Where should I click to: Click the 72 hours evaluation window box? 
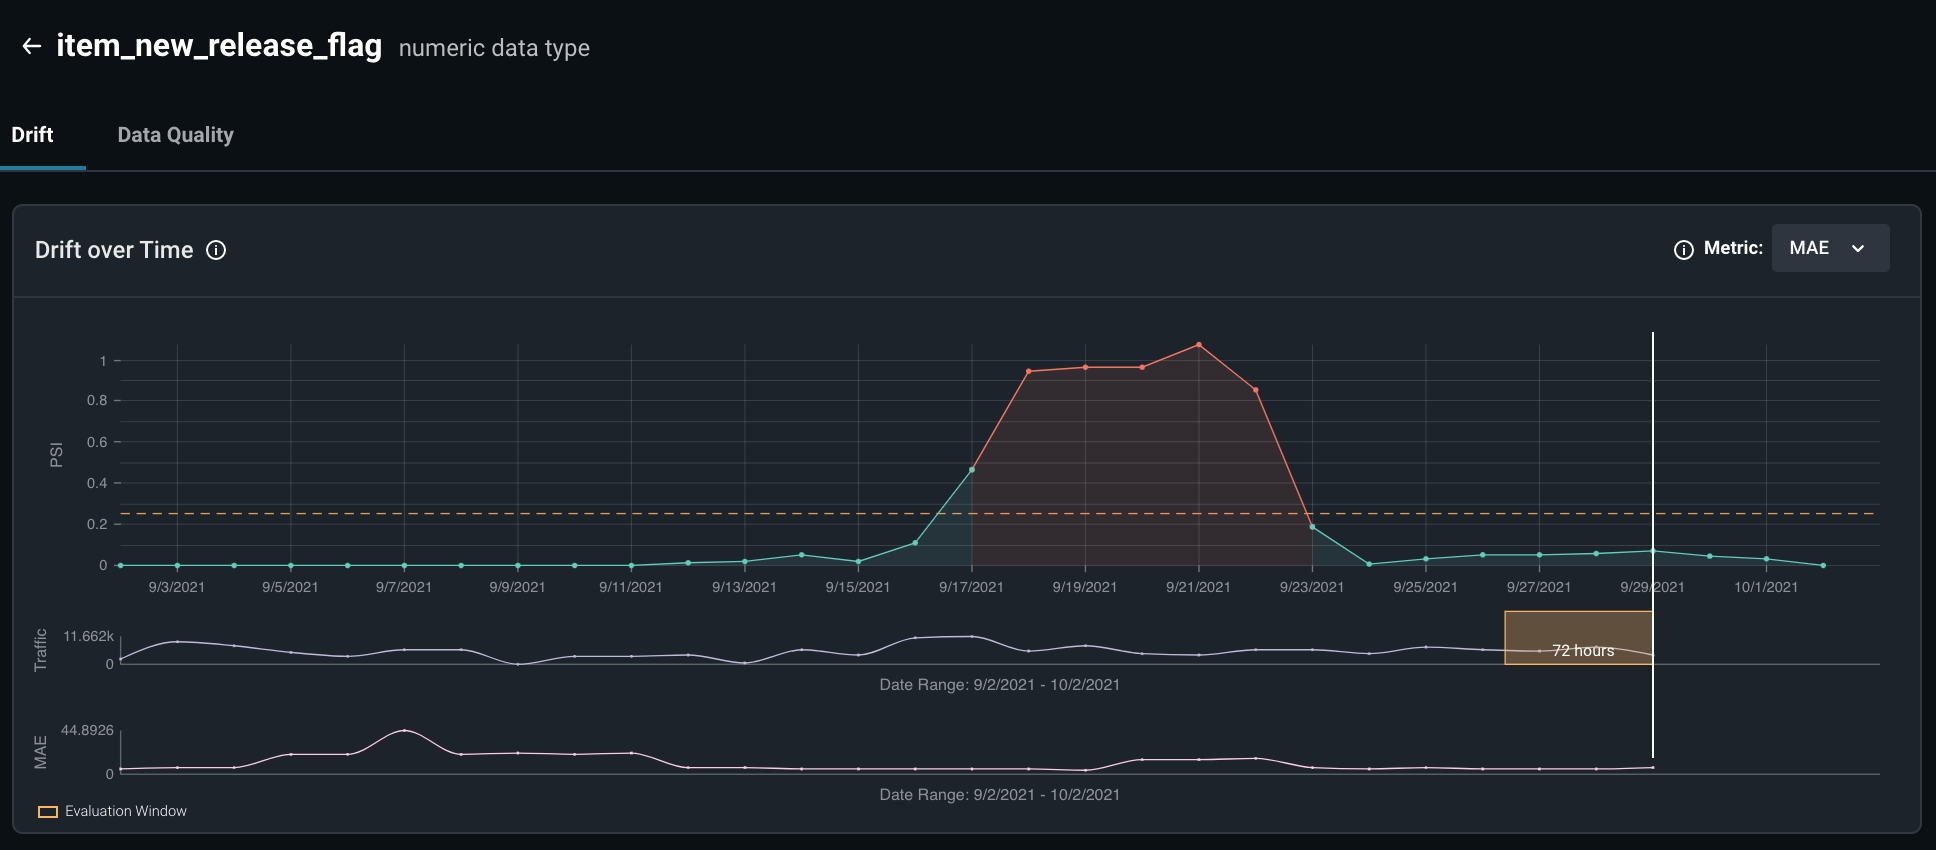(1578, 638)
